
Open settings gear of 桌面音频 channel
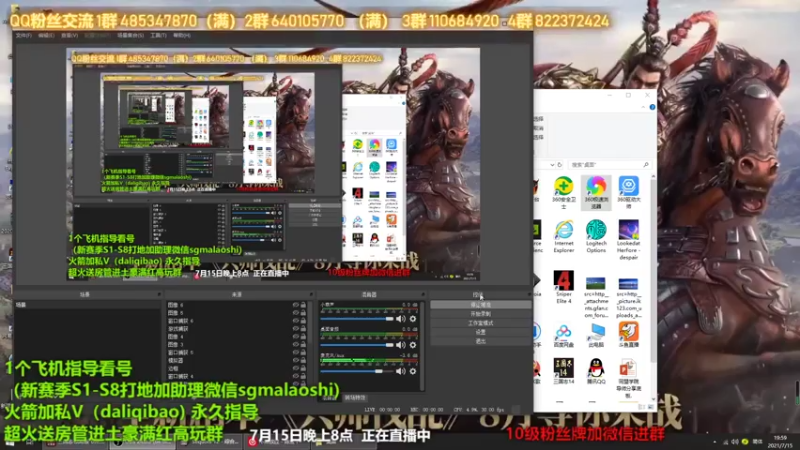click(x=413, y=345)
